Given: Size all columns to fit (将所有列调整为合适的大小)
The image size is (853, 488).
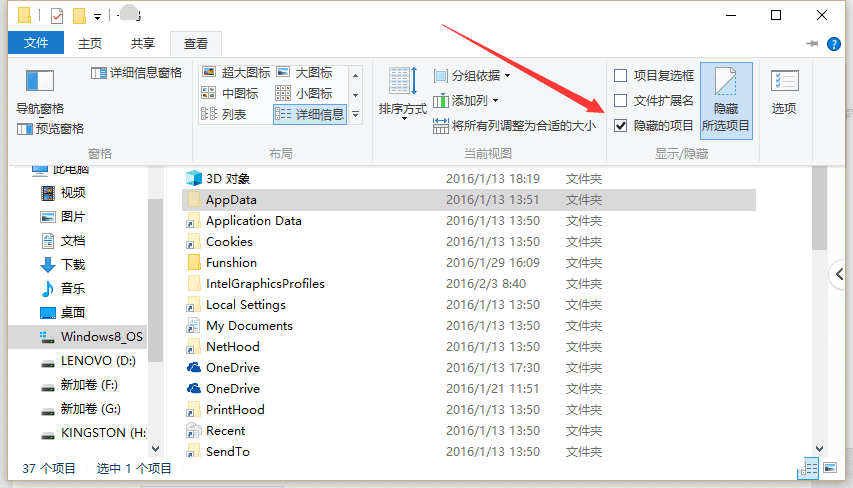Looking at the screenshot, I should click(515, 126).
